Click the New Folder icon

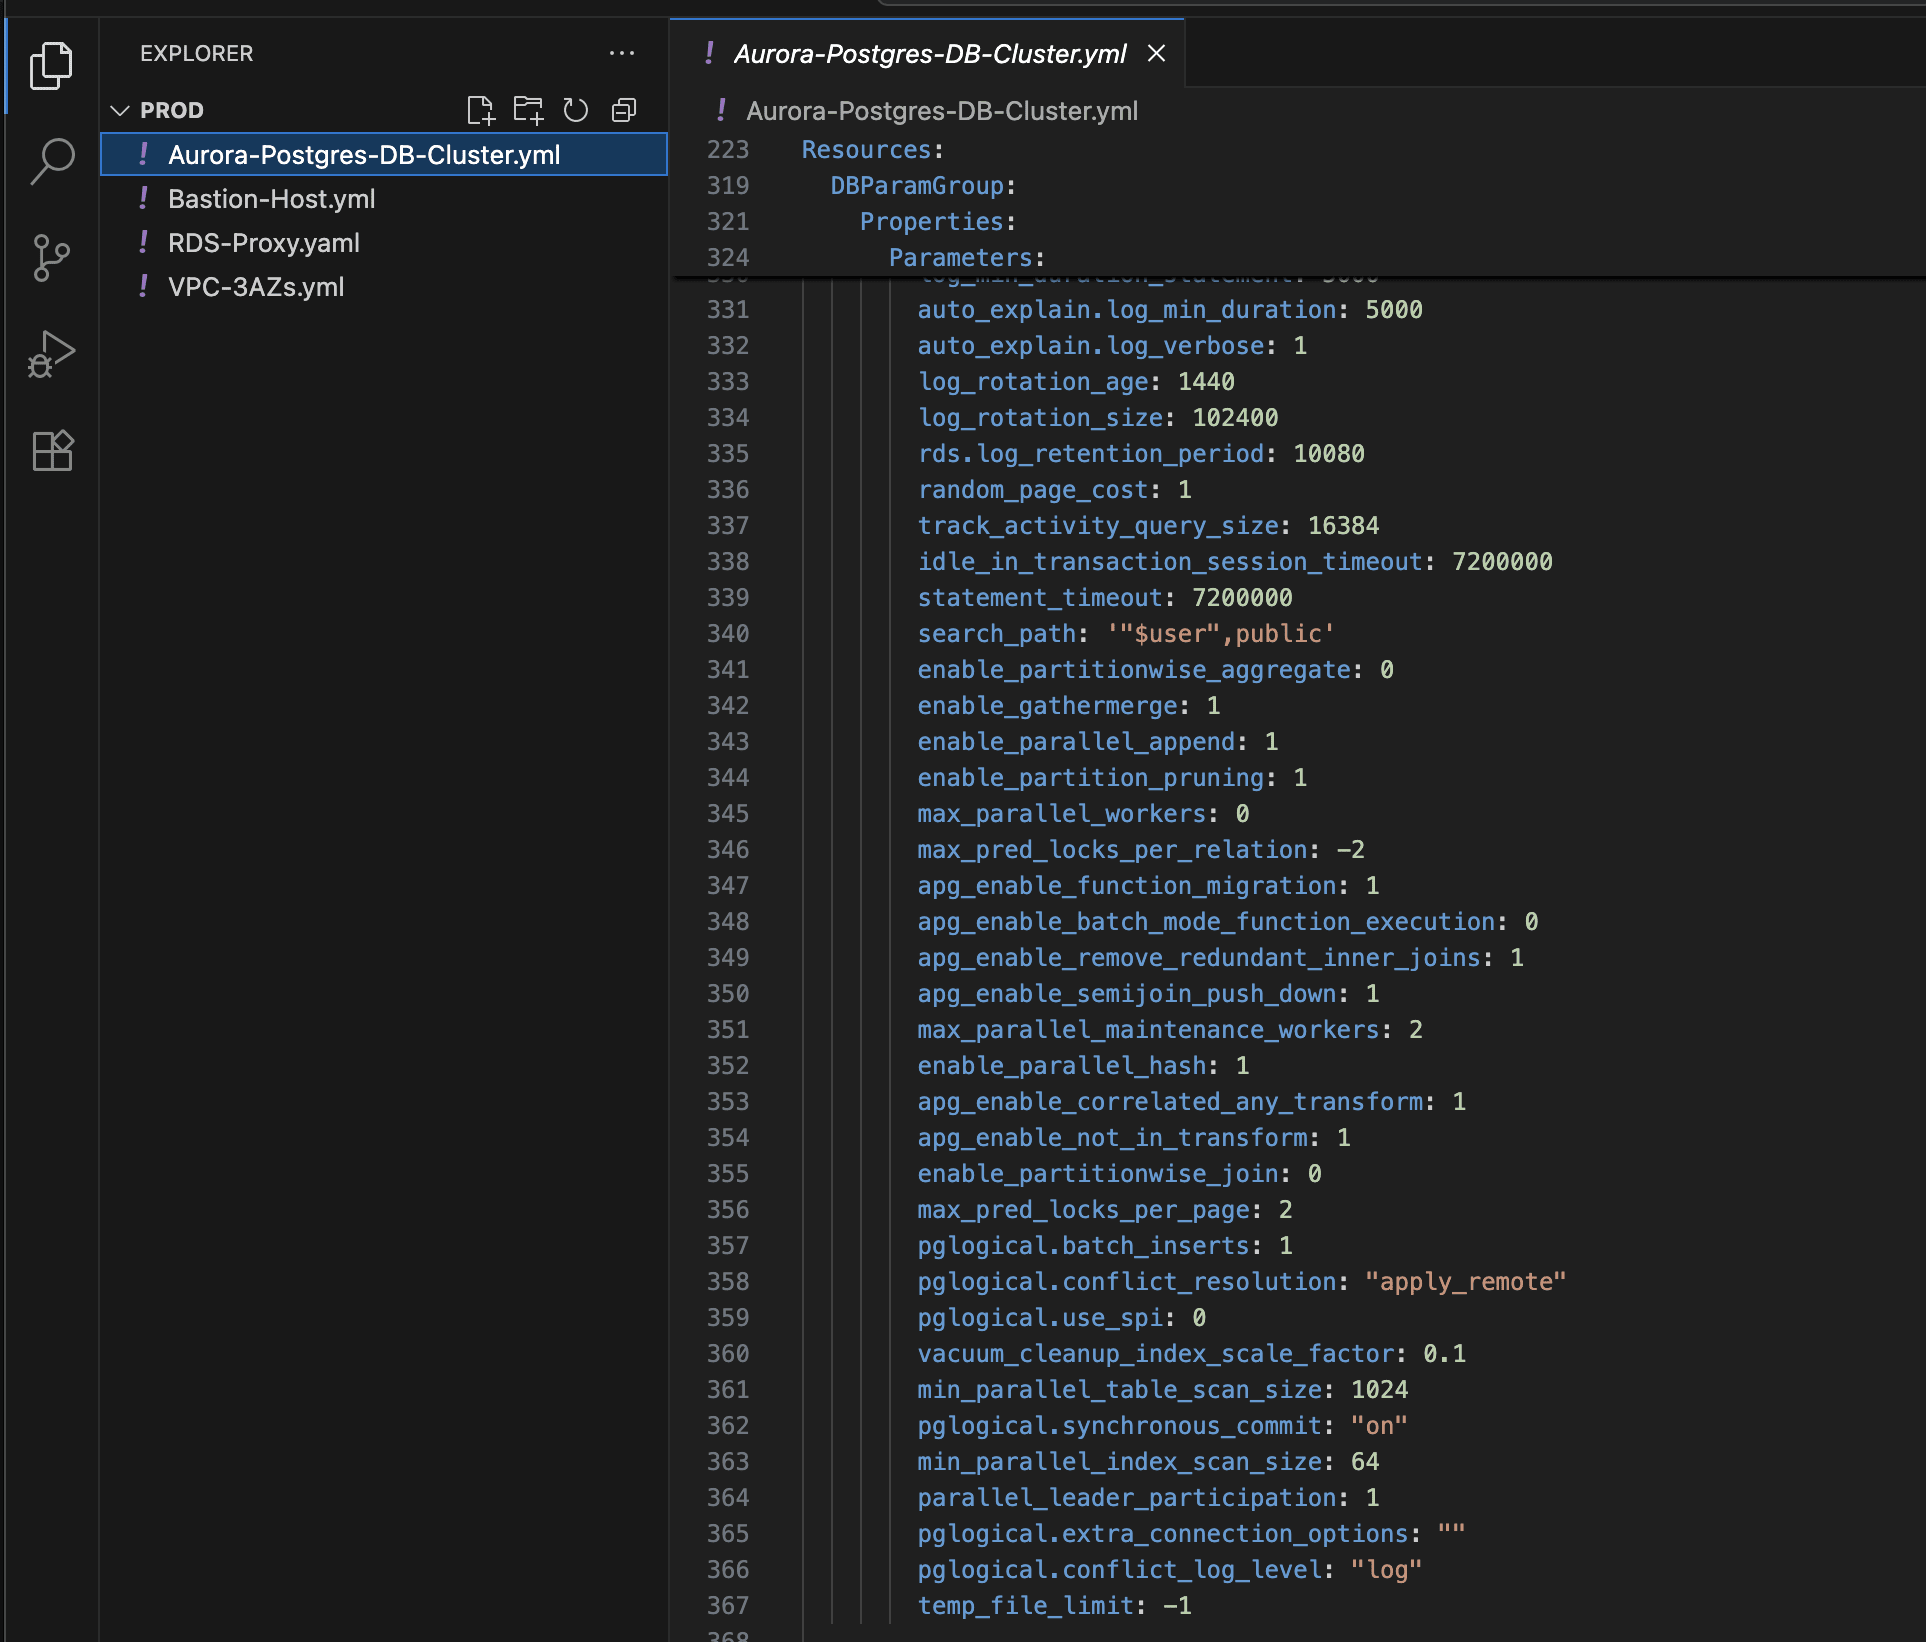tap(528, 110)
